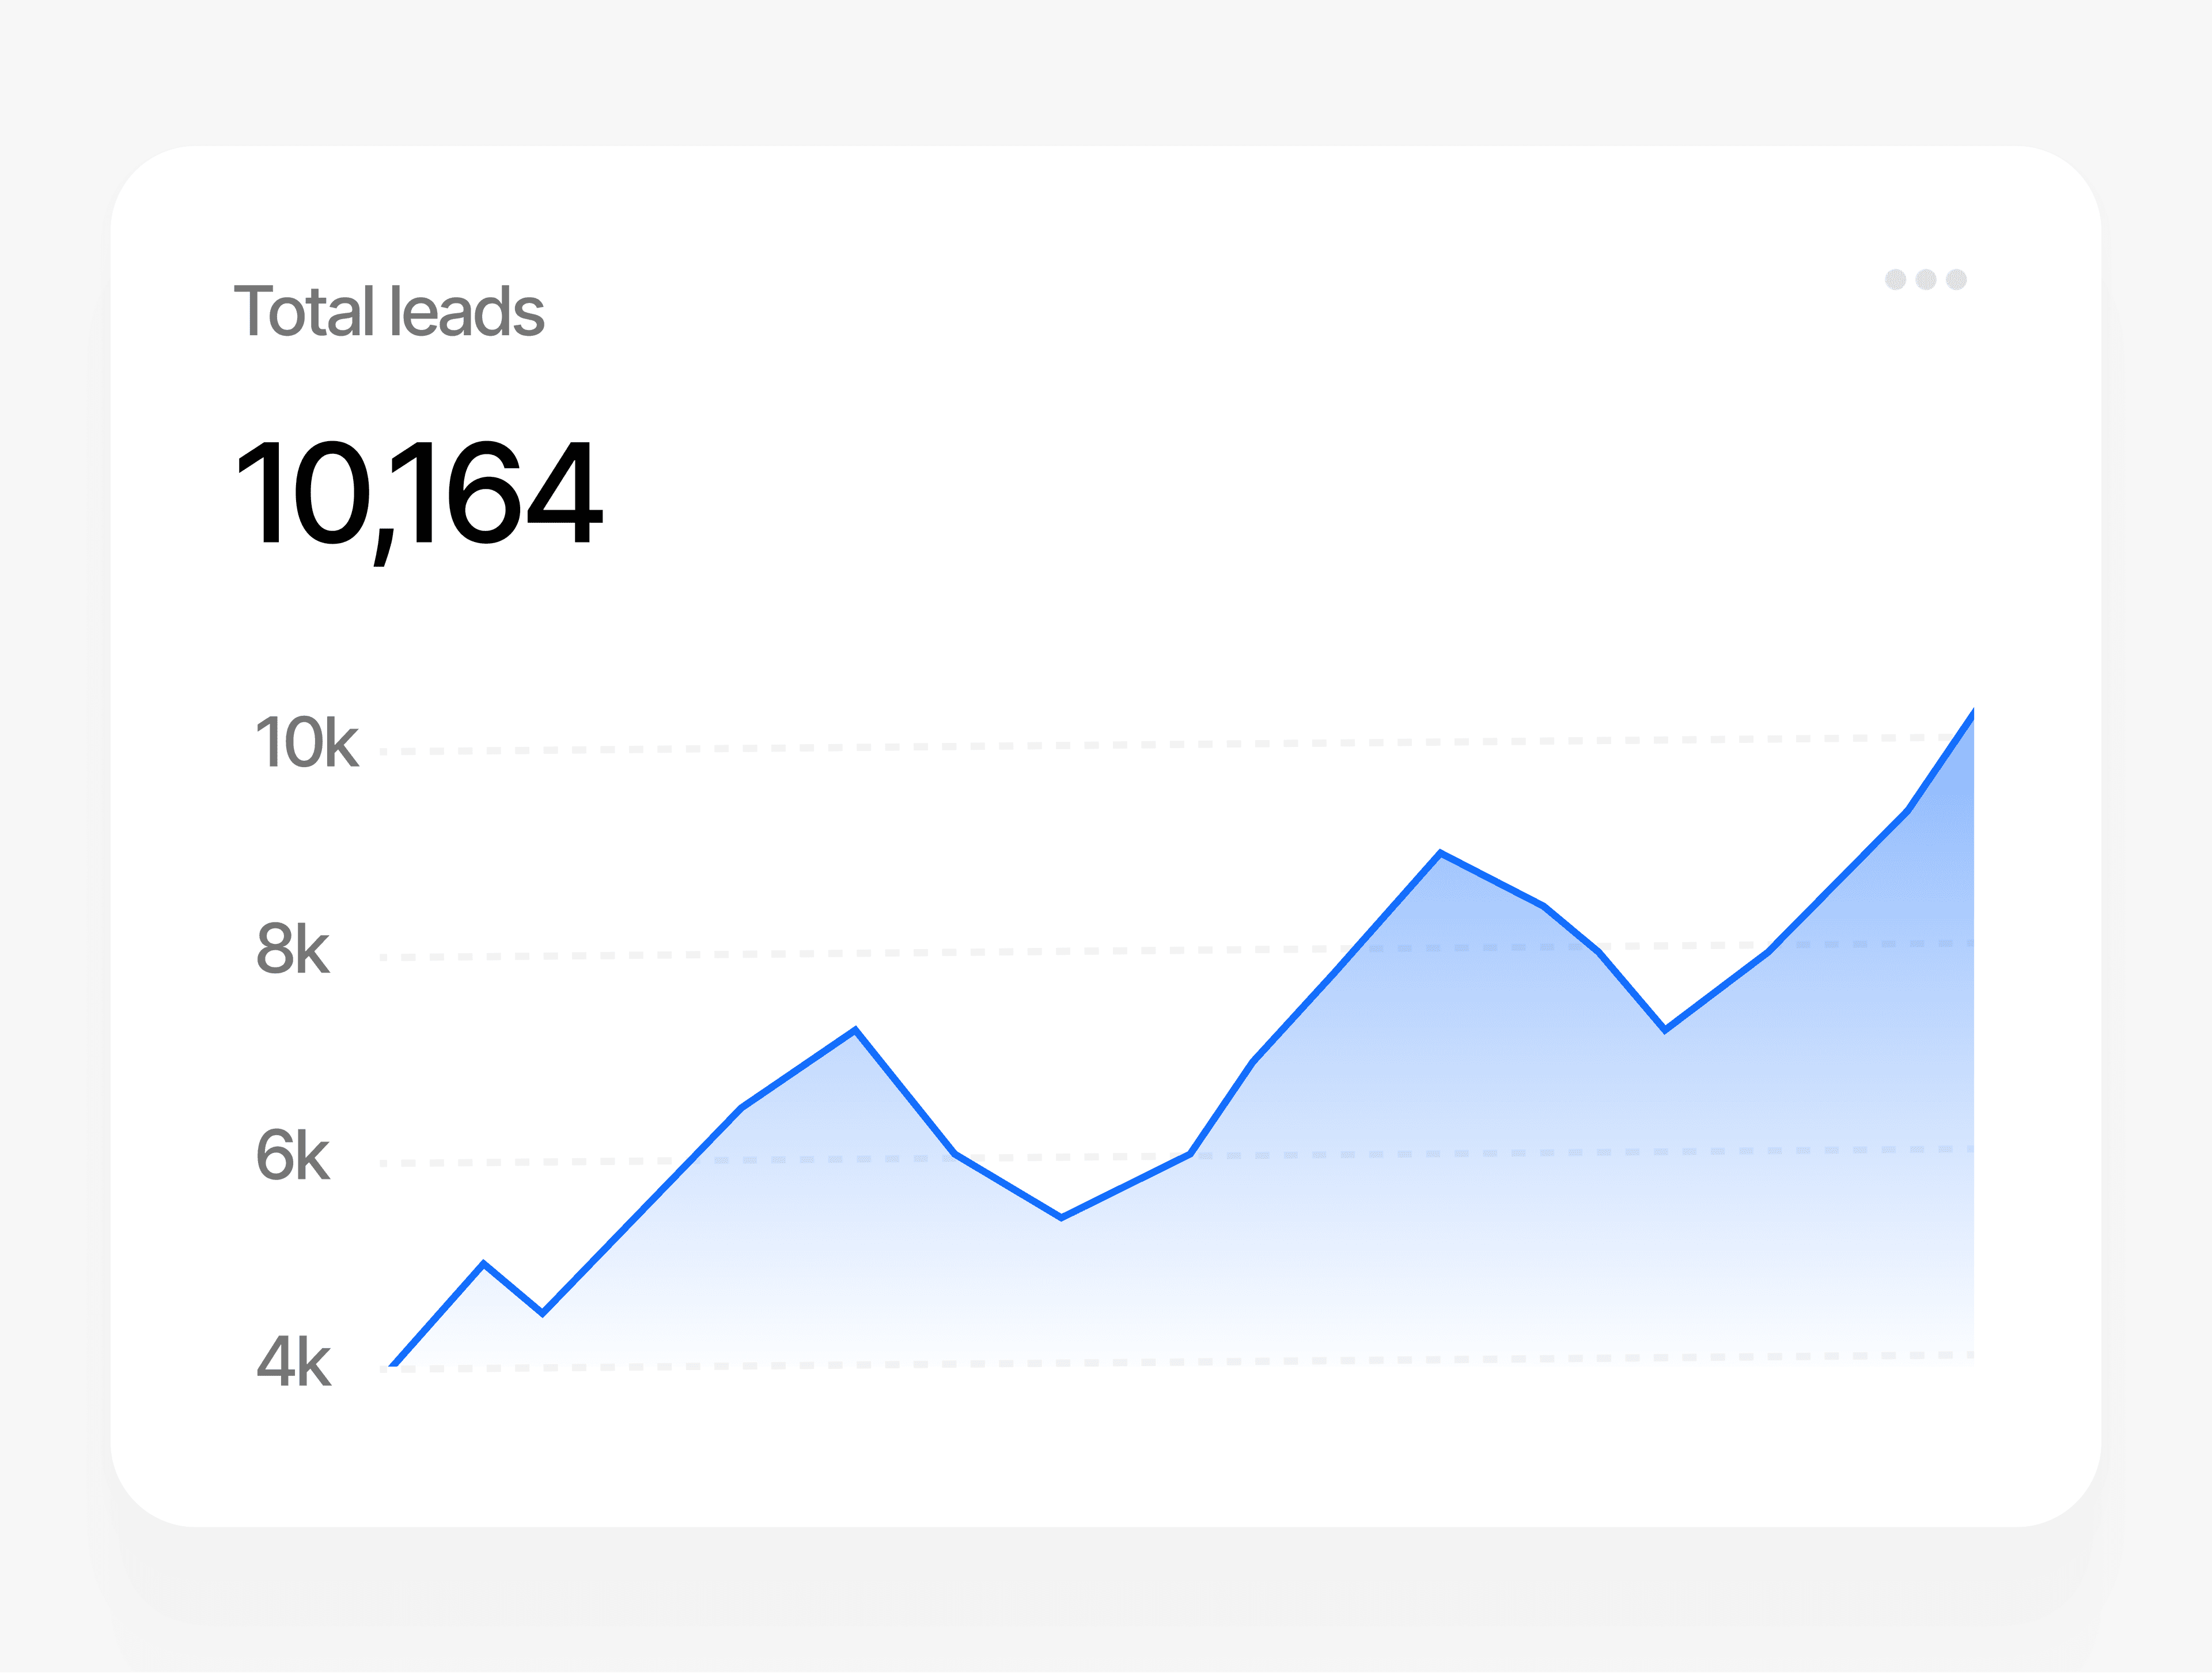Click the "Total leads" card title

389,311
